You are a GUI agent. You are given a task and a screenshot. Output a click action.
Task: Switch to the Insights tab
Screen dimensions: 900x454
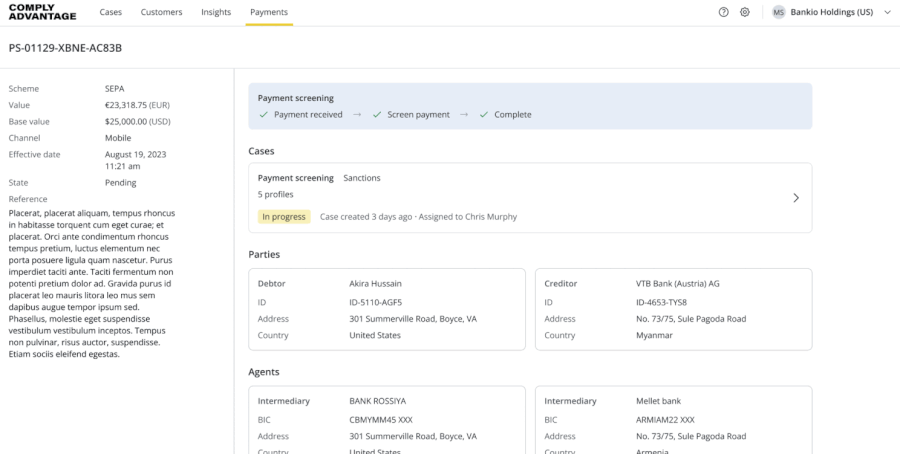click(x=216, y=12)
